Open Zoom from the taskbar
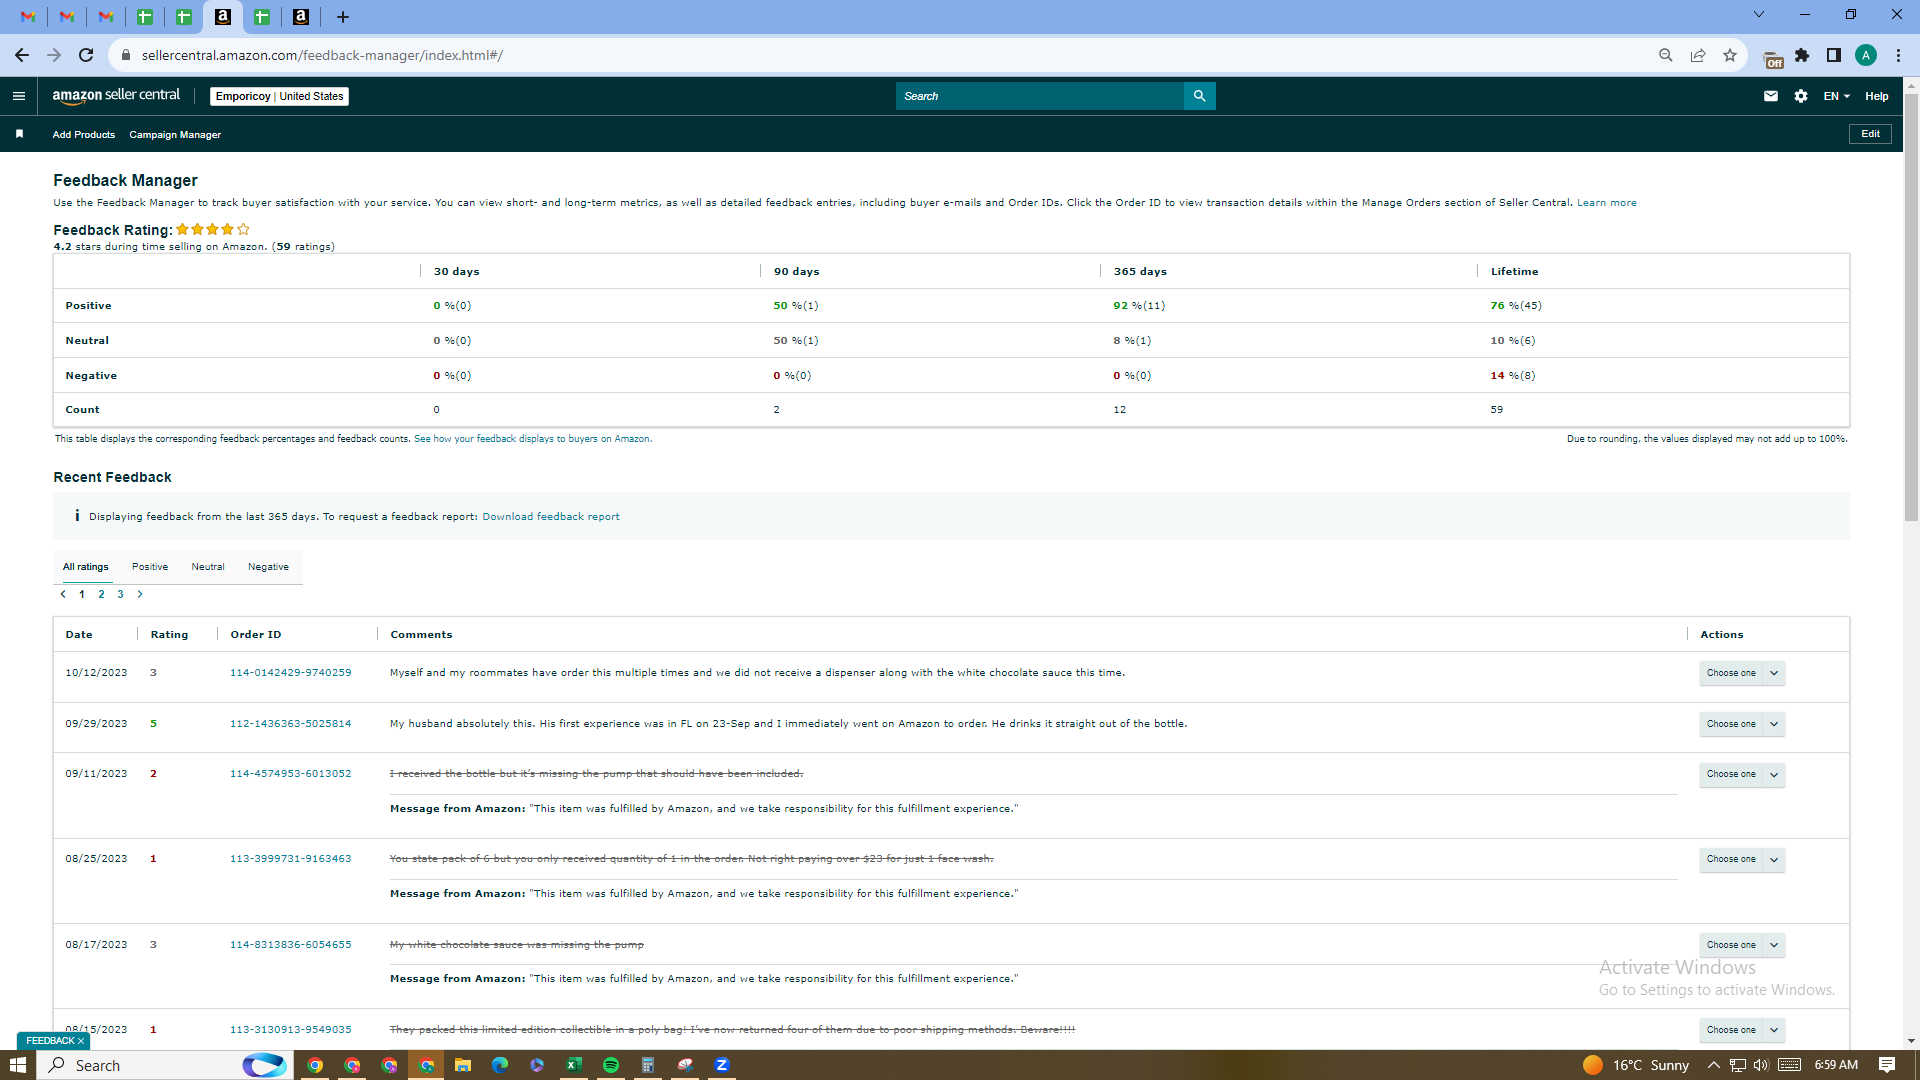The height and width of the screenshot is (1080, 1920). pos(722,1065)
